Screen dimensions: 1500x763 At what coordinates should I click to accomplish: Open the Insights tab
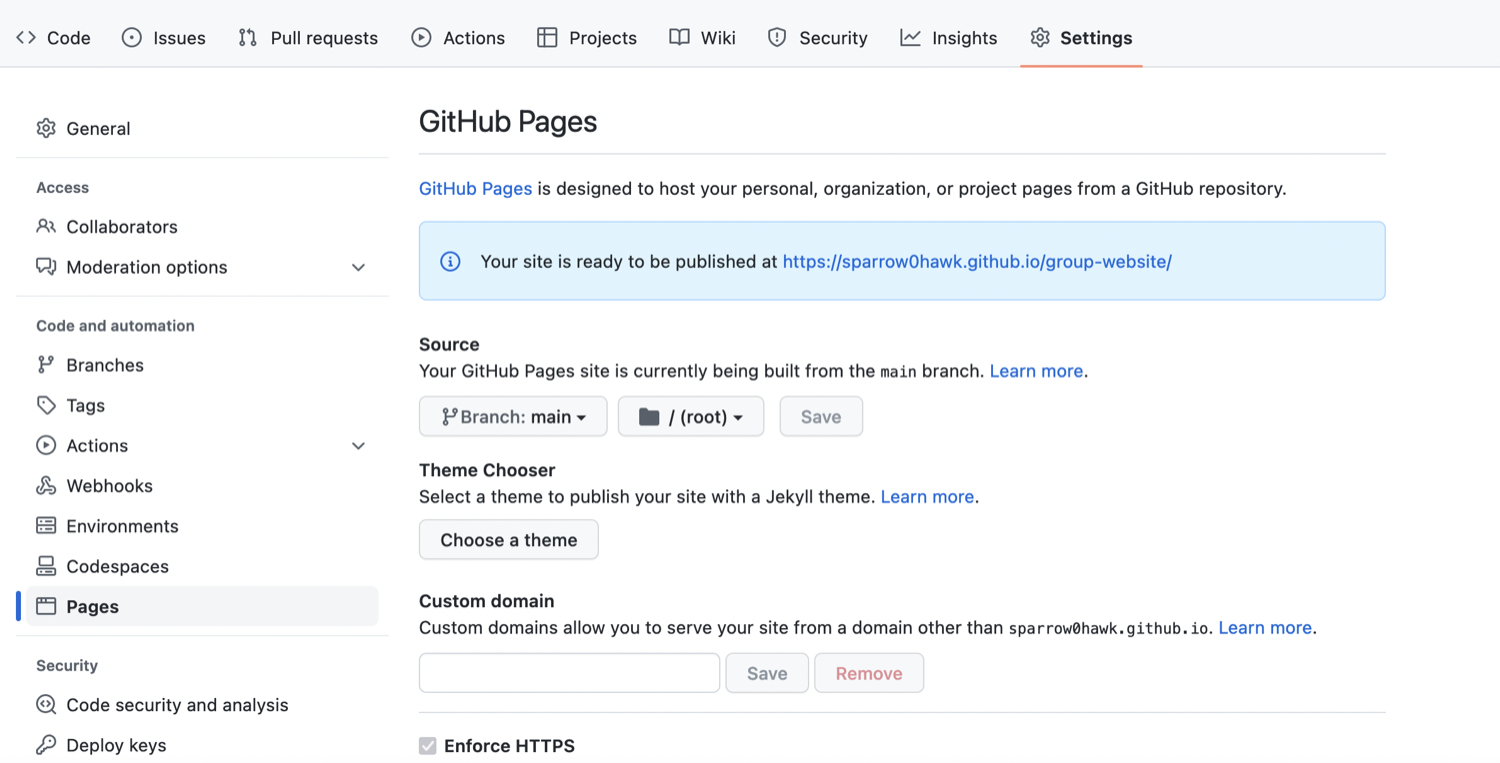click(x=948, y=38)
